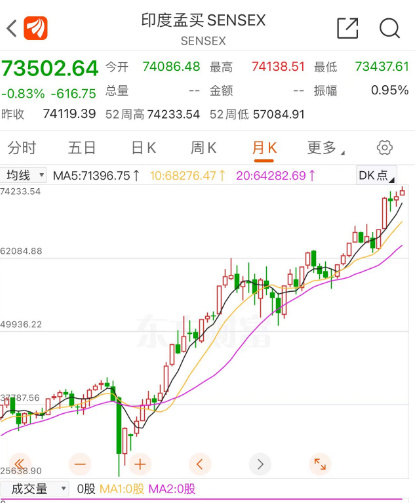Open the search magnifier icon
418x503 pixels.
pyautogui.click(x=390, y=28)
